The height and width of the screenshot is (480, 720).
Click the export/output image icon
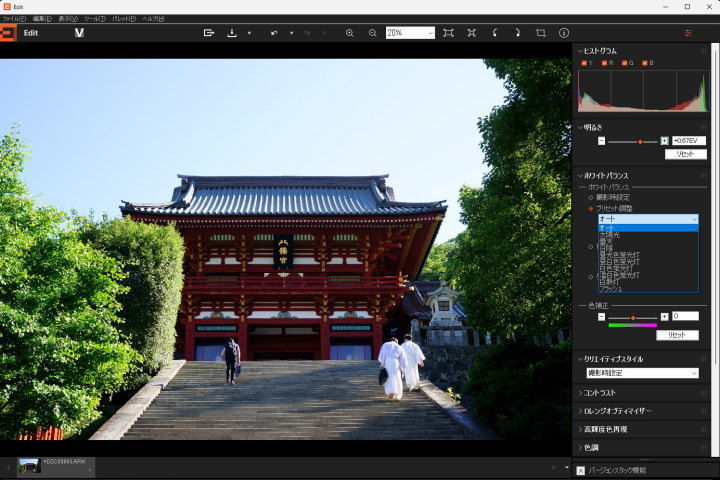[x=208, y=33]
